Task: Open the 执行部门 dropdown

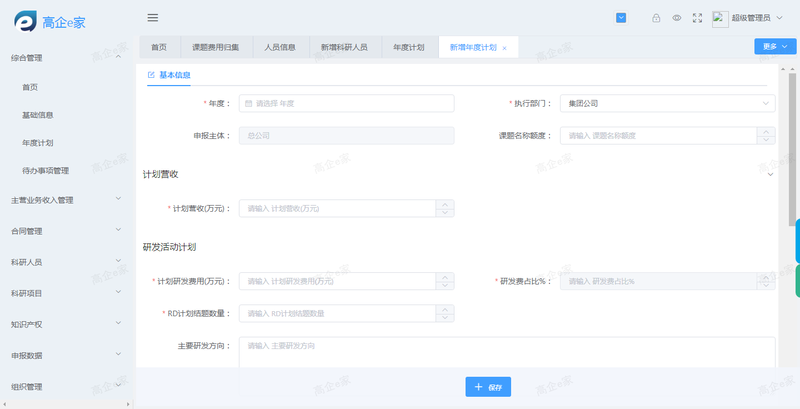Action: tap(667, 103)
